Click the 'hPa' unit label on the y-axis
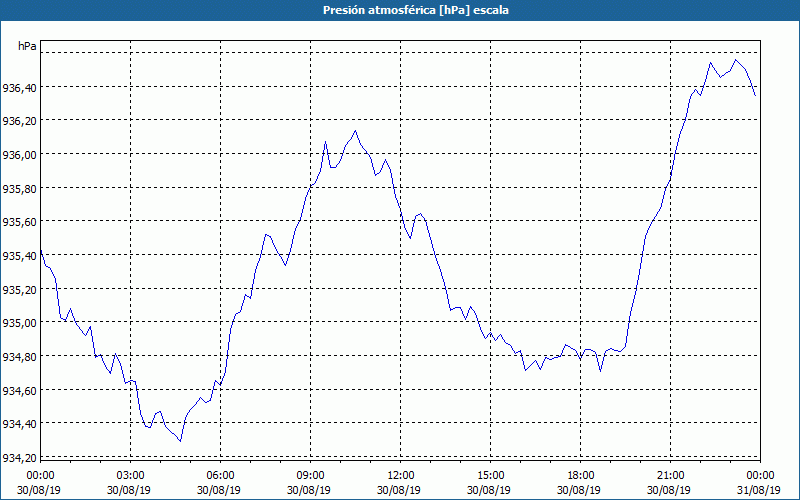800x500 pixels. [27, 46]
